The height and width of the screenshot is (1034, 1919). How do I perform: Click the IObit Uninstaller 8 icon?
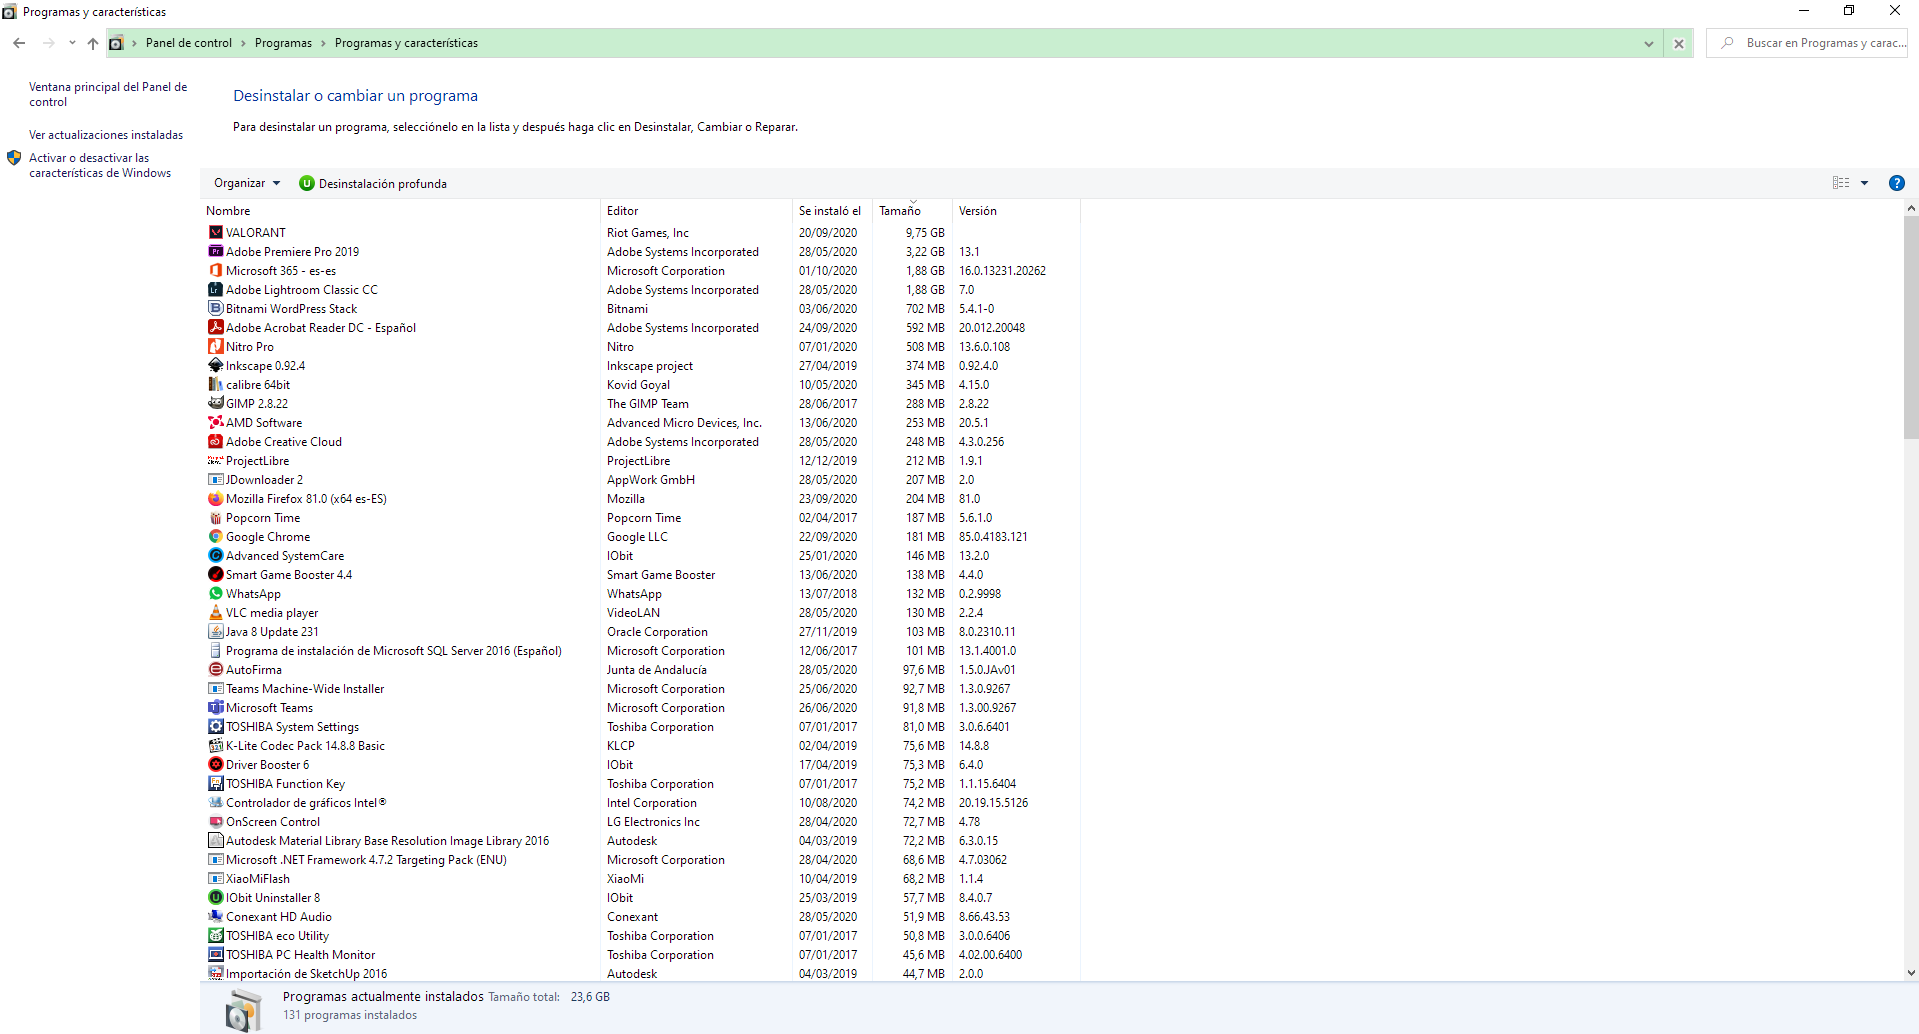tap(215, 897)
